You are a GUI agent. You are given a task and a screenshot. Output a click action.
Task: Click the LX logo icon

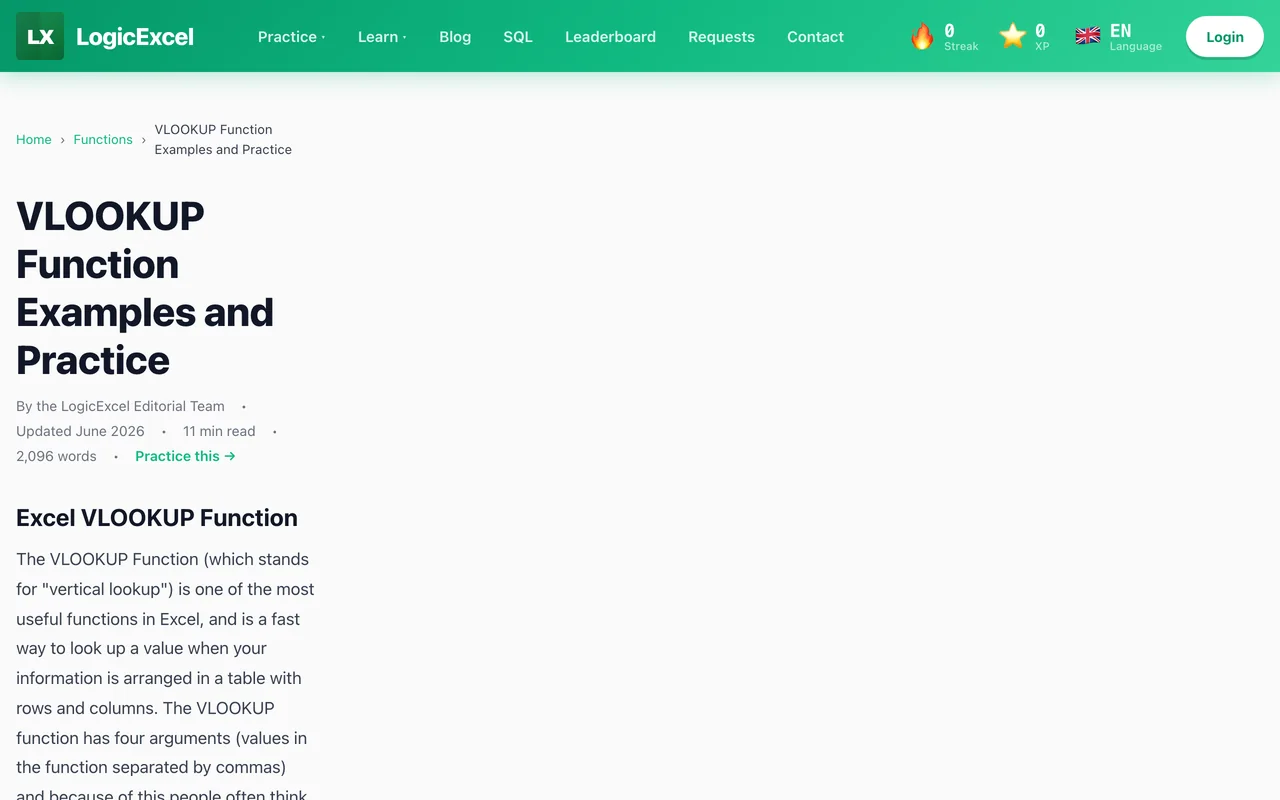pyautogui.click(x=40, y=36)
